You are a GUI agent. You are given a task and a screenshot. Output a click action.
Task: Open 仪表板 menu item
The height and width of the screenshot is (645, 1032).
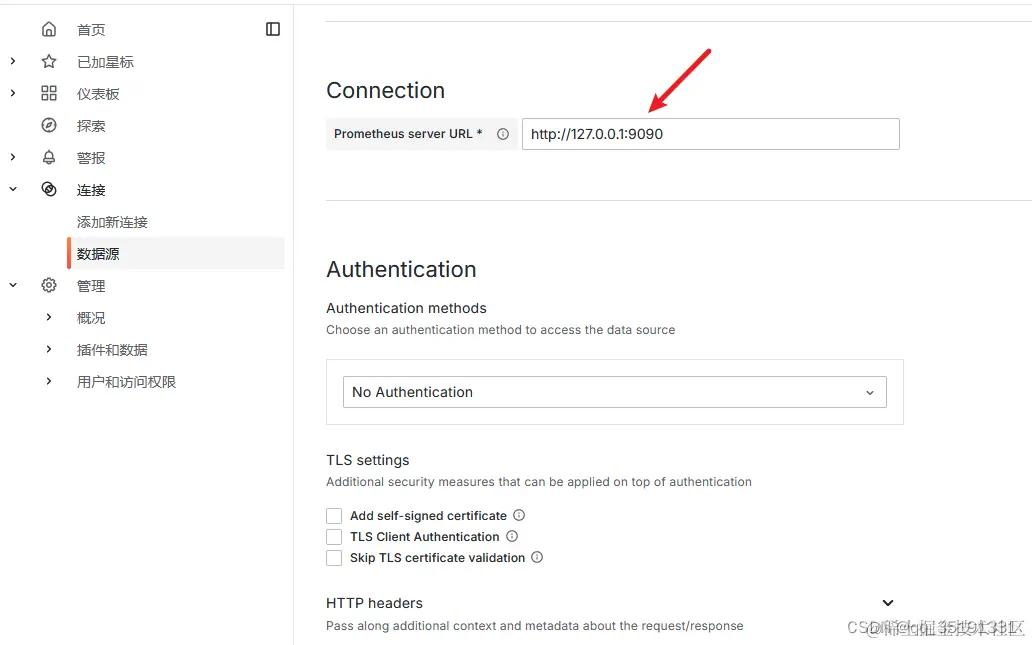[x=98, y=94]
